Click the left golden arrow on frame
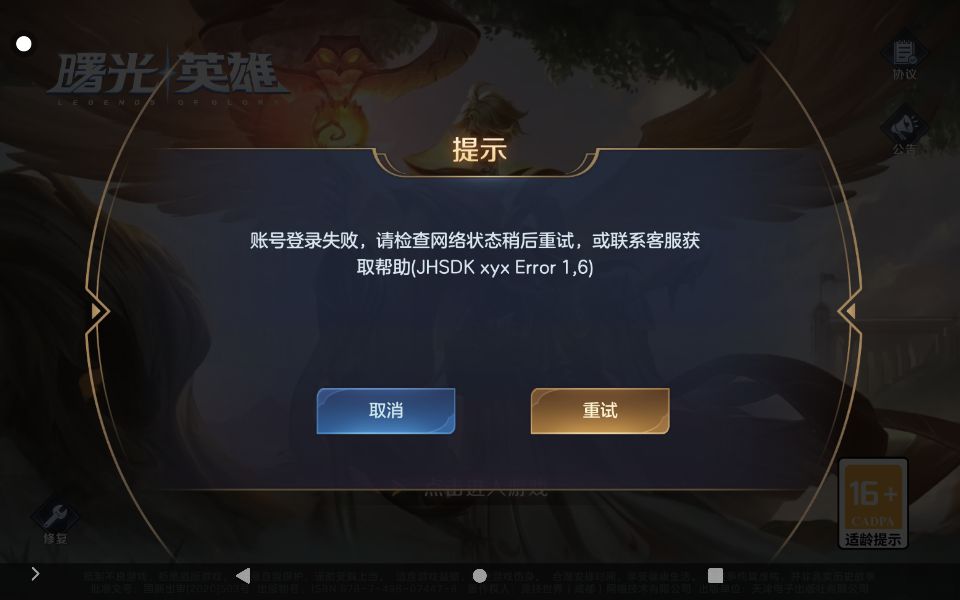 (97, 311)
